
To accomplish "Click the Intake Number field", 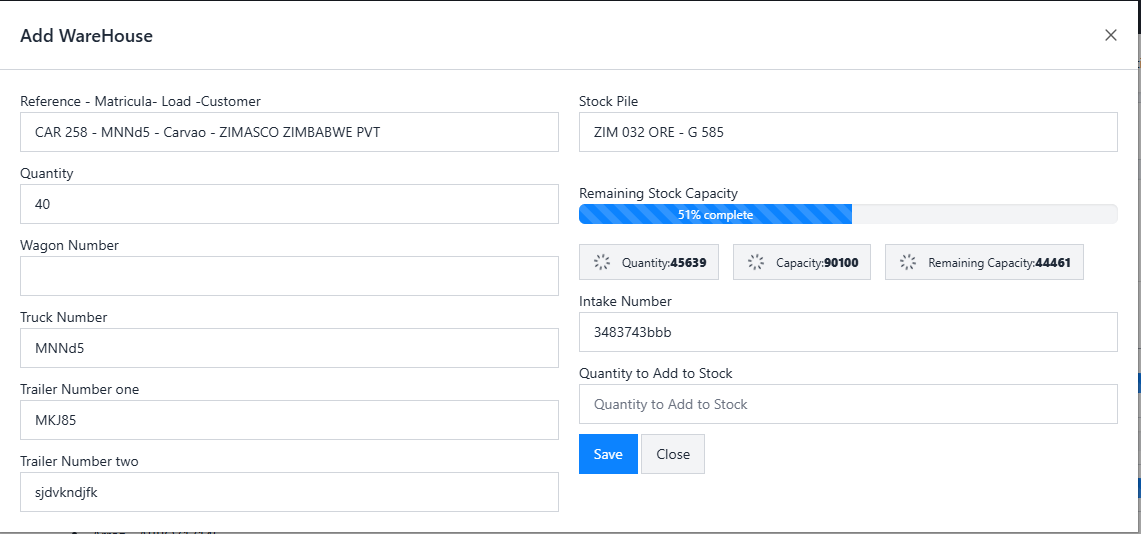I will 847,332.
